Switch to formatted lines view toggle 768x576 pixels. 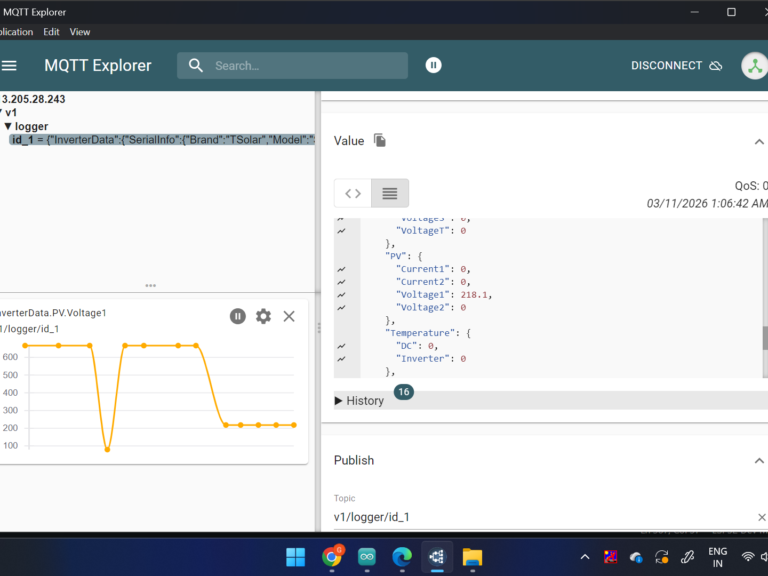coord(390,193)
